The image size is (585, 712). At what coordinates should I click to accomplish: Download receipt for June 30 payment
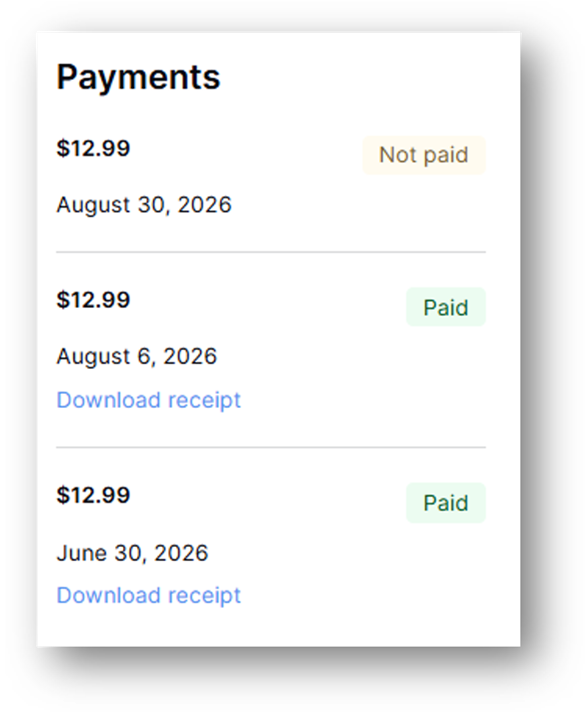pyautogui.click(x=149, y=596)
